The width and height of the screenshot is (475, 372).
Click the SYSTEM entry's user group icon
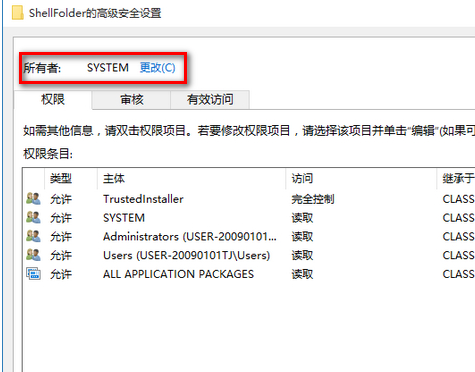33,217
